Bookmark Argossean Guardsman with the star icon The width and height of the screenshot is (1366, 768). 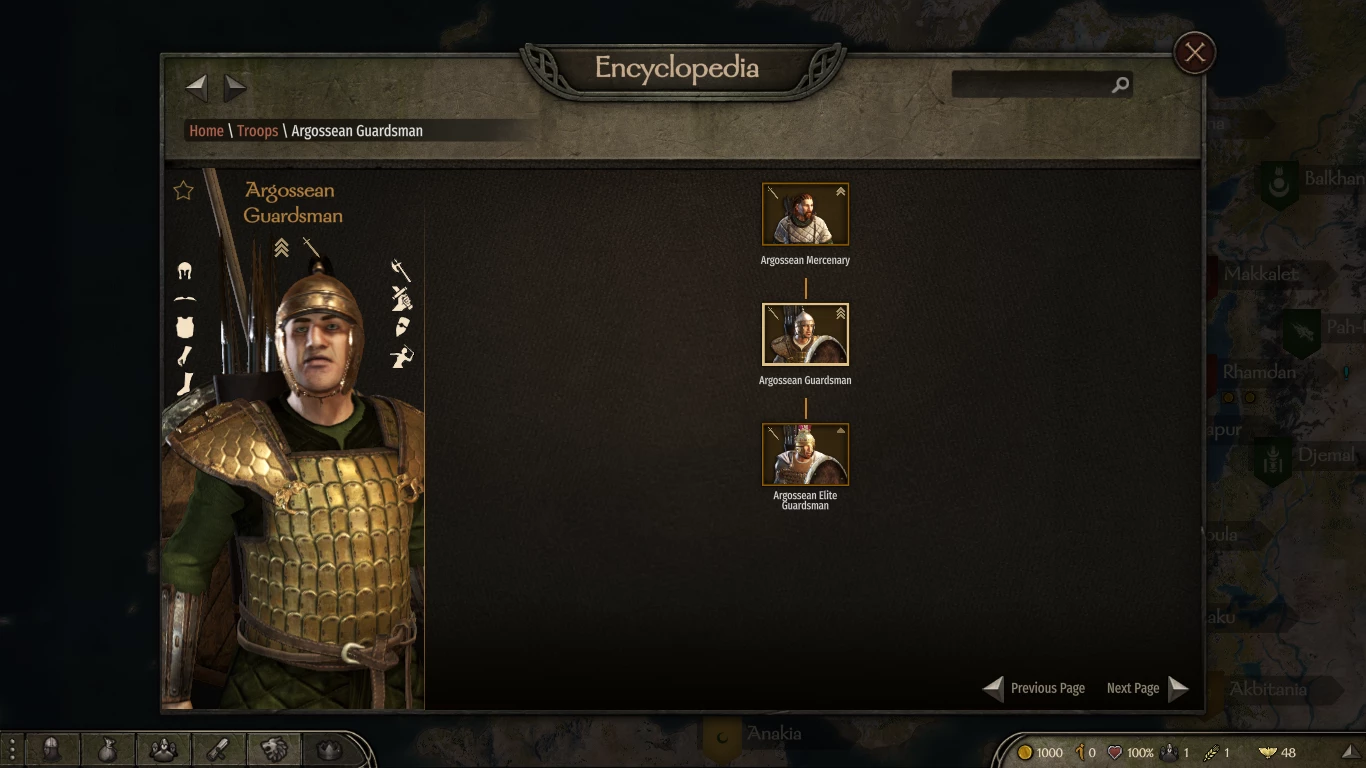[183, 190]
